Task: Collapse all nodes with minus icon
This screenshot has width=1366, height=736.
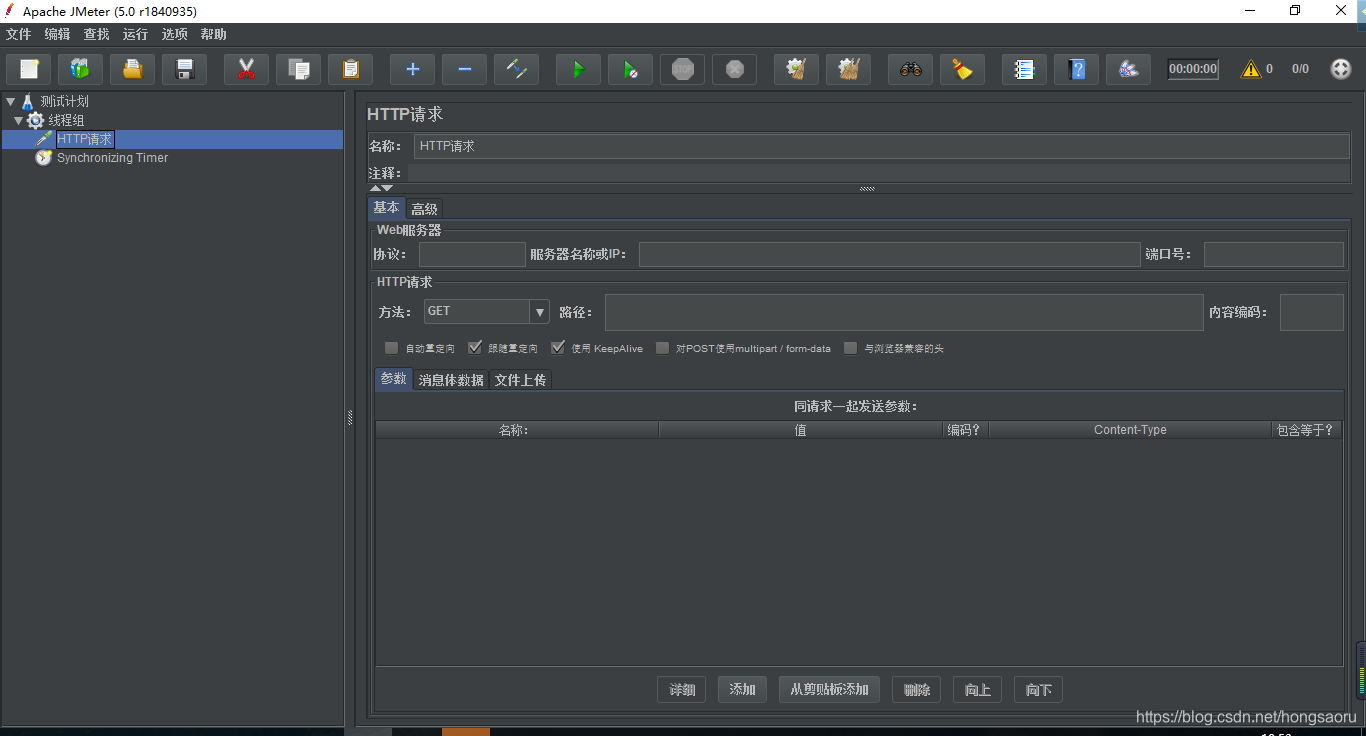Action: (x=465, y=69)
